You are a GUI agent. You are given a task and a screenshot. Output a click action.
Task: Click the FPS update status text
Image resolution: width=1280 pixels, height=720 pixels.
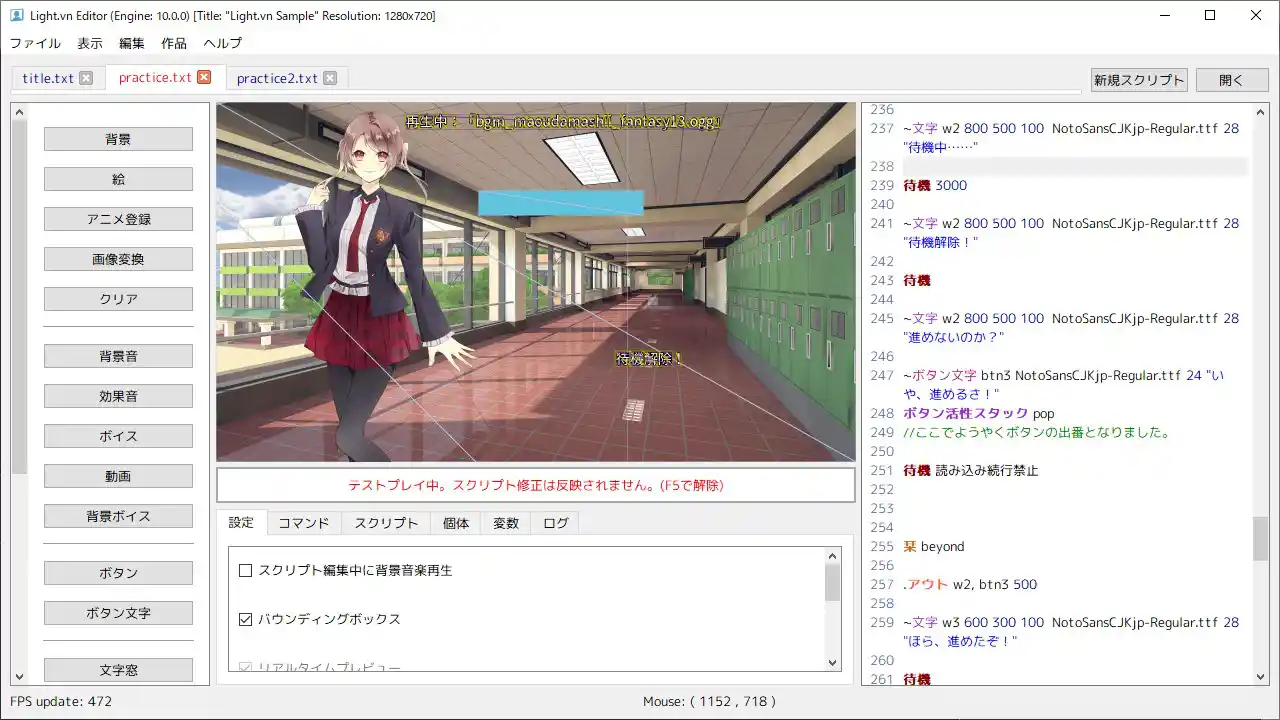tap(61, 701)
